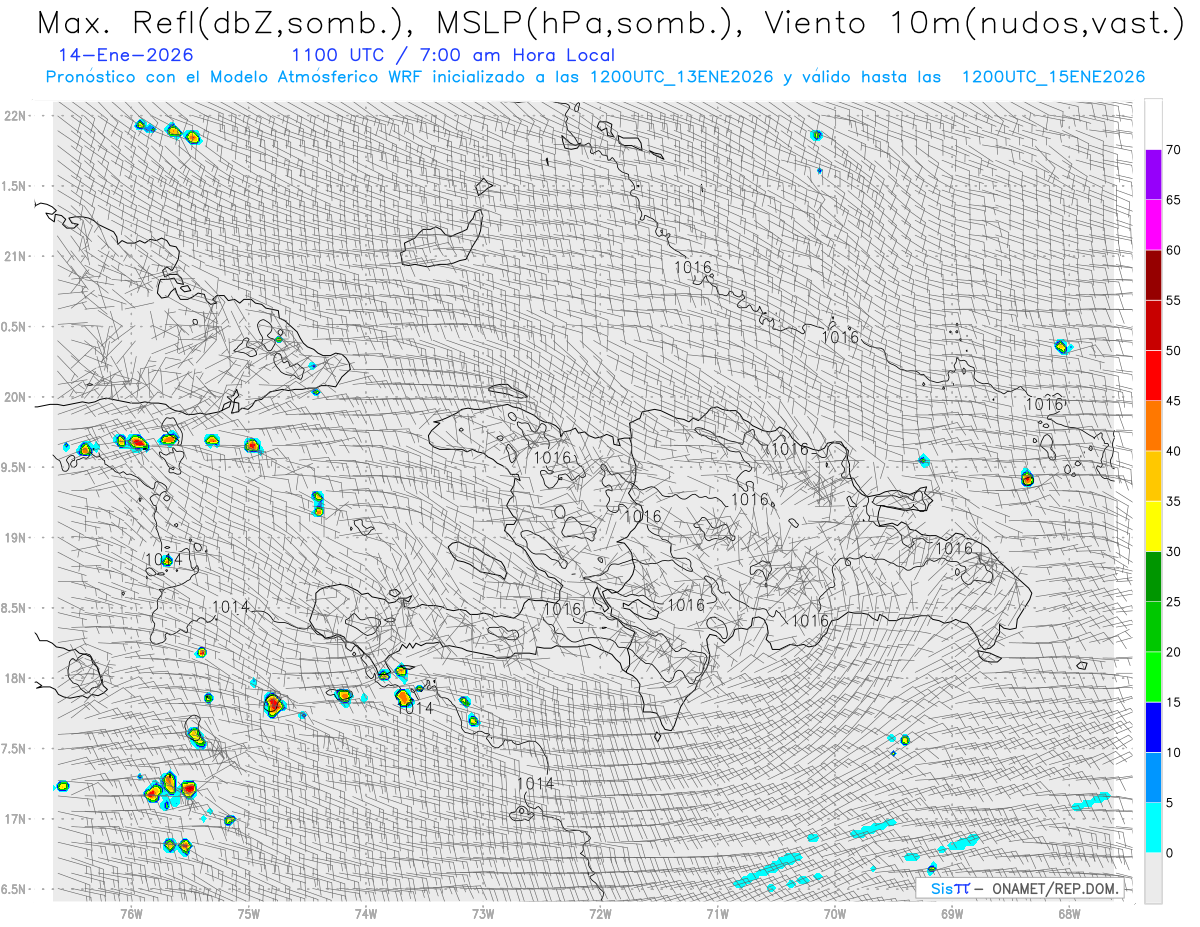Pick the dark maroon 55–60 dBZ colorbar segment
Viewport: 1200px width, 927px height.
[x=1153, y=275]
